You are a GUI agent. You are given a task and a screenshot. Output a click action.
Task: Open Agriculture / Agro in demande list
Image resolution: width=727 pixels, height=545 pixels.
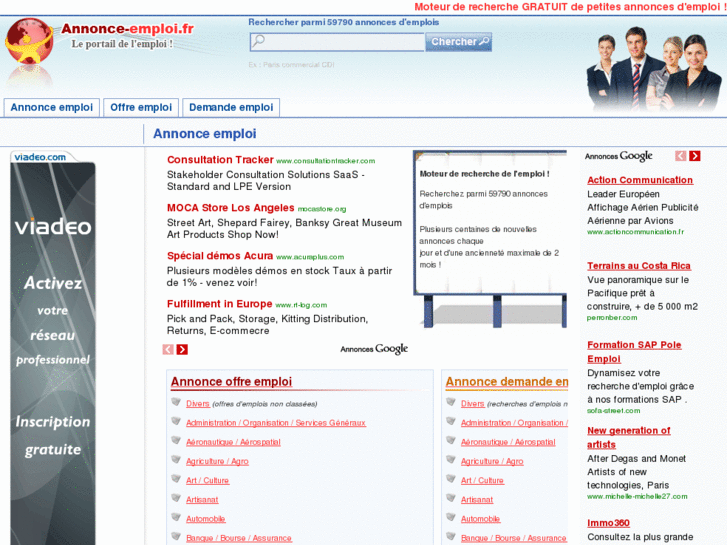click(492, 461)
